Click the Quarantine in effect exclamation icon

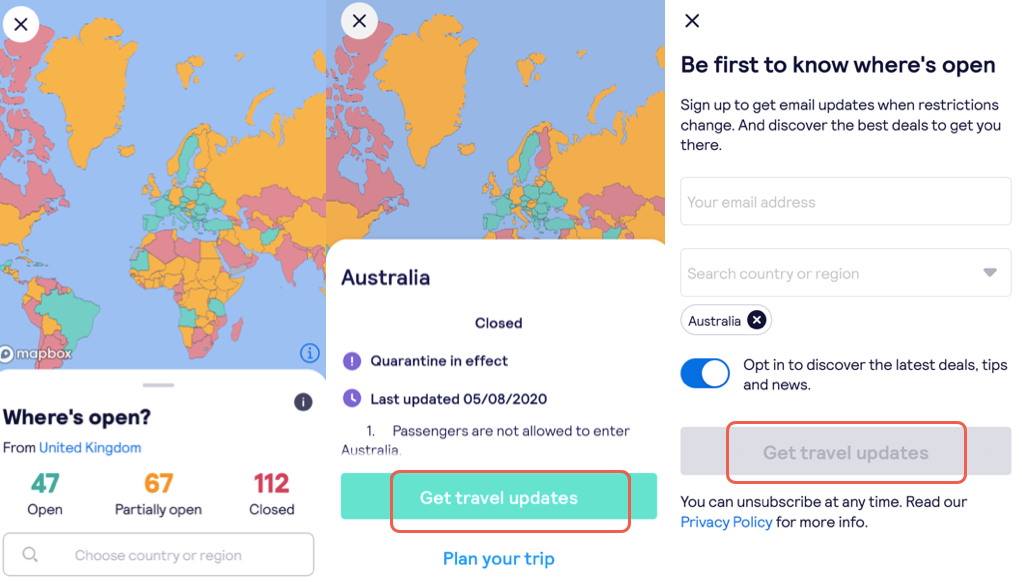[352, 360]
